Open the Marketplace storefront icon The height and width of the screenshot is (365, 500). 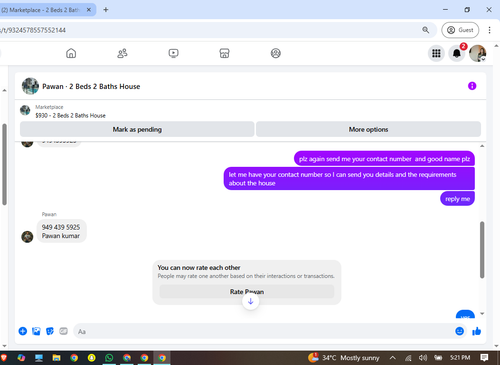click(224, 53)
